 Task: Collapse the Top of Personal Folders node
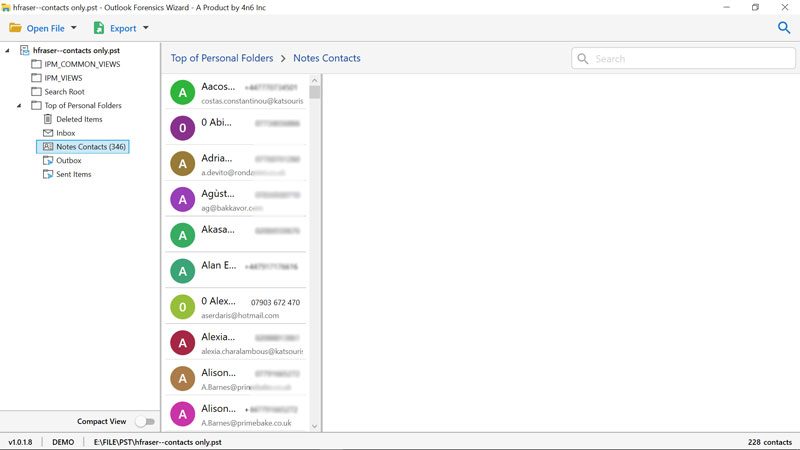[x=19, y=106]
